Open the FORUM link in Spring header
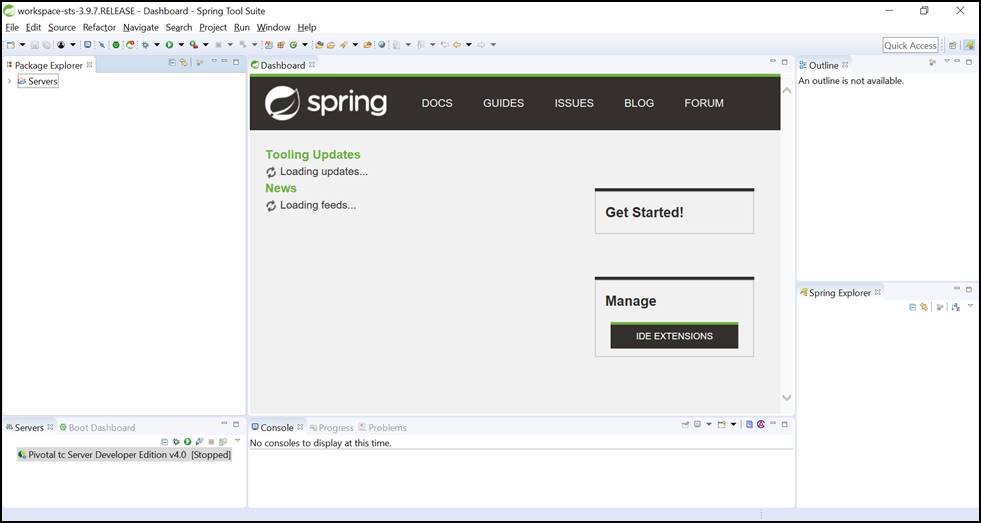 [704, 103]
